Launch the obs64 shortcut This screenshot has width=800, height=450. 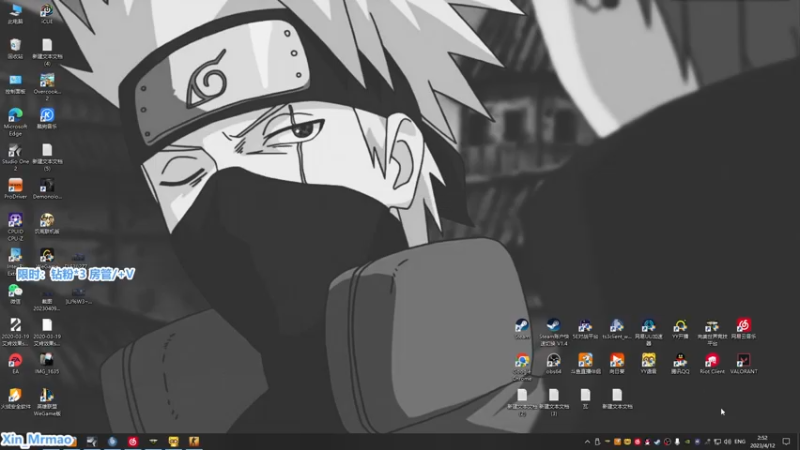[554, 364]
